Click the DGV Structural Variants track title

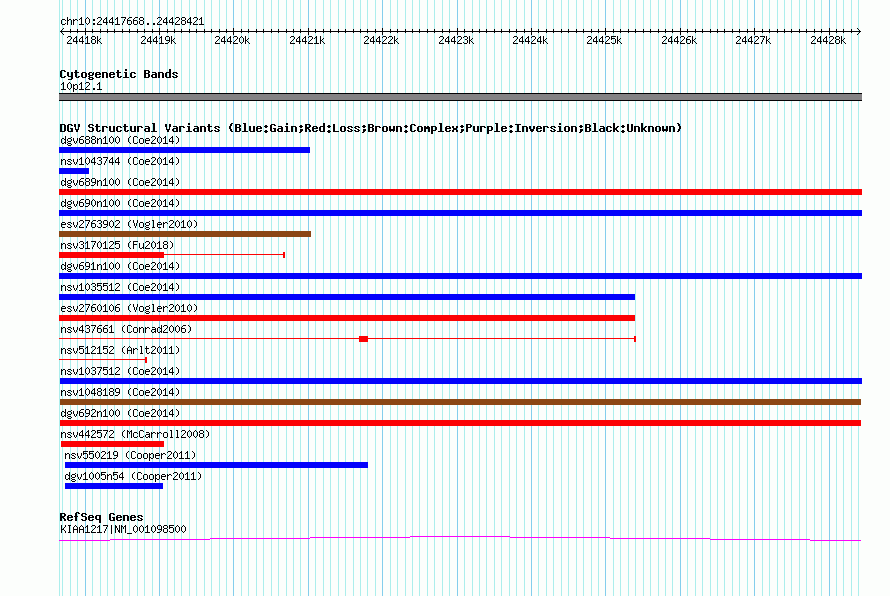(370, 128)
